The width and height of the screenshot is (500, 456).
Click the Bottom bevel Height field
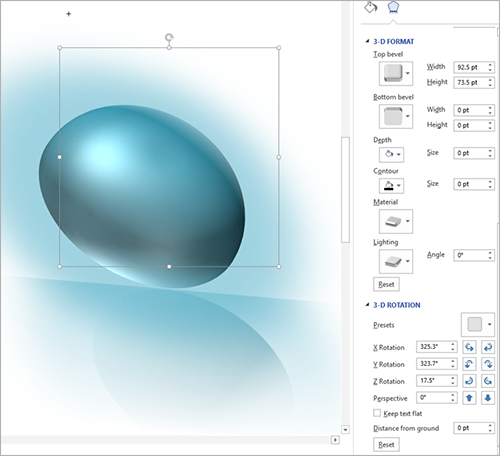[x=470, y=126]
